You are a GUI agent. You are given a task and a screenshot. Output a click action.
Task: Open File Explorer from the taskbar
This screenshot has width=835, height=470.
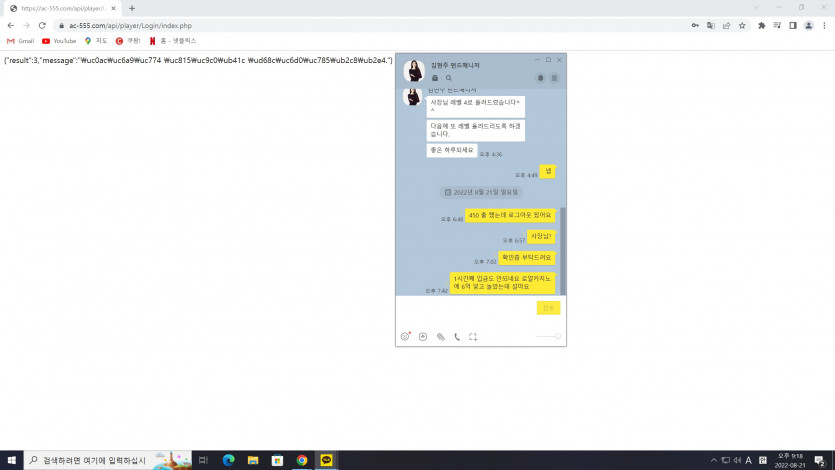pyautogui.click(x=253, y=460)
